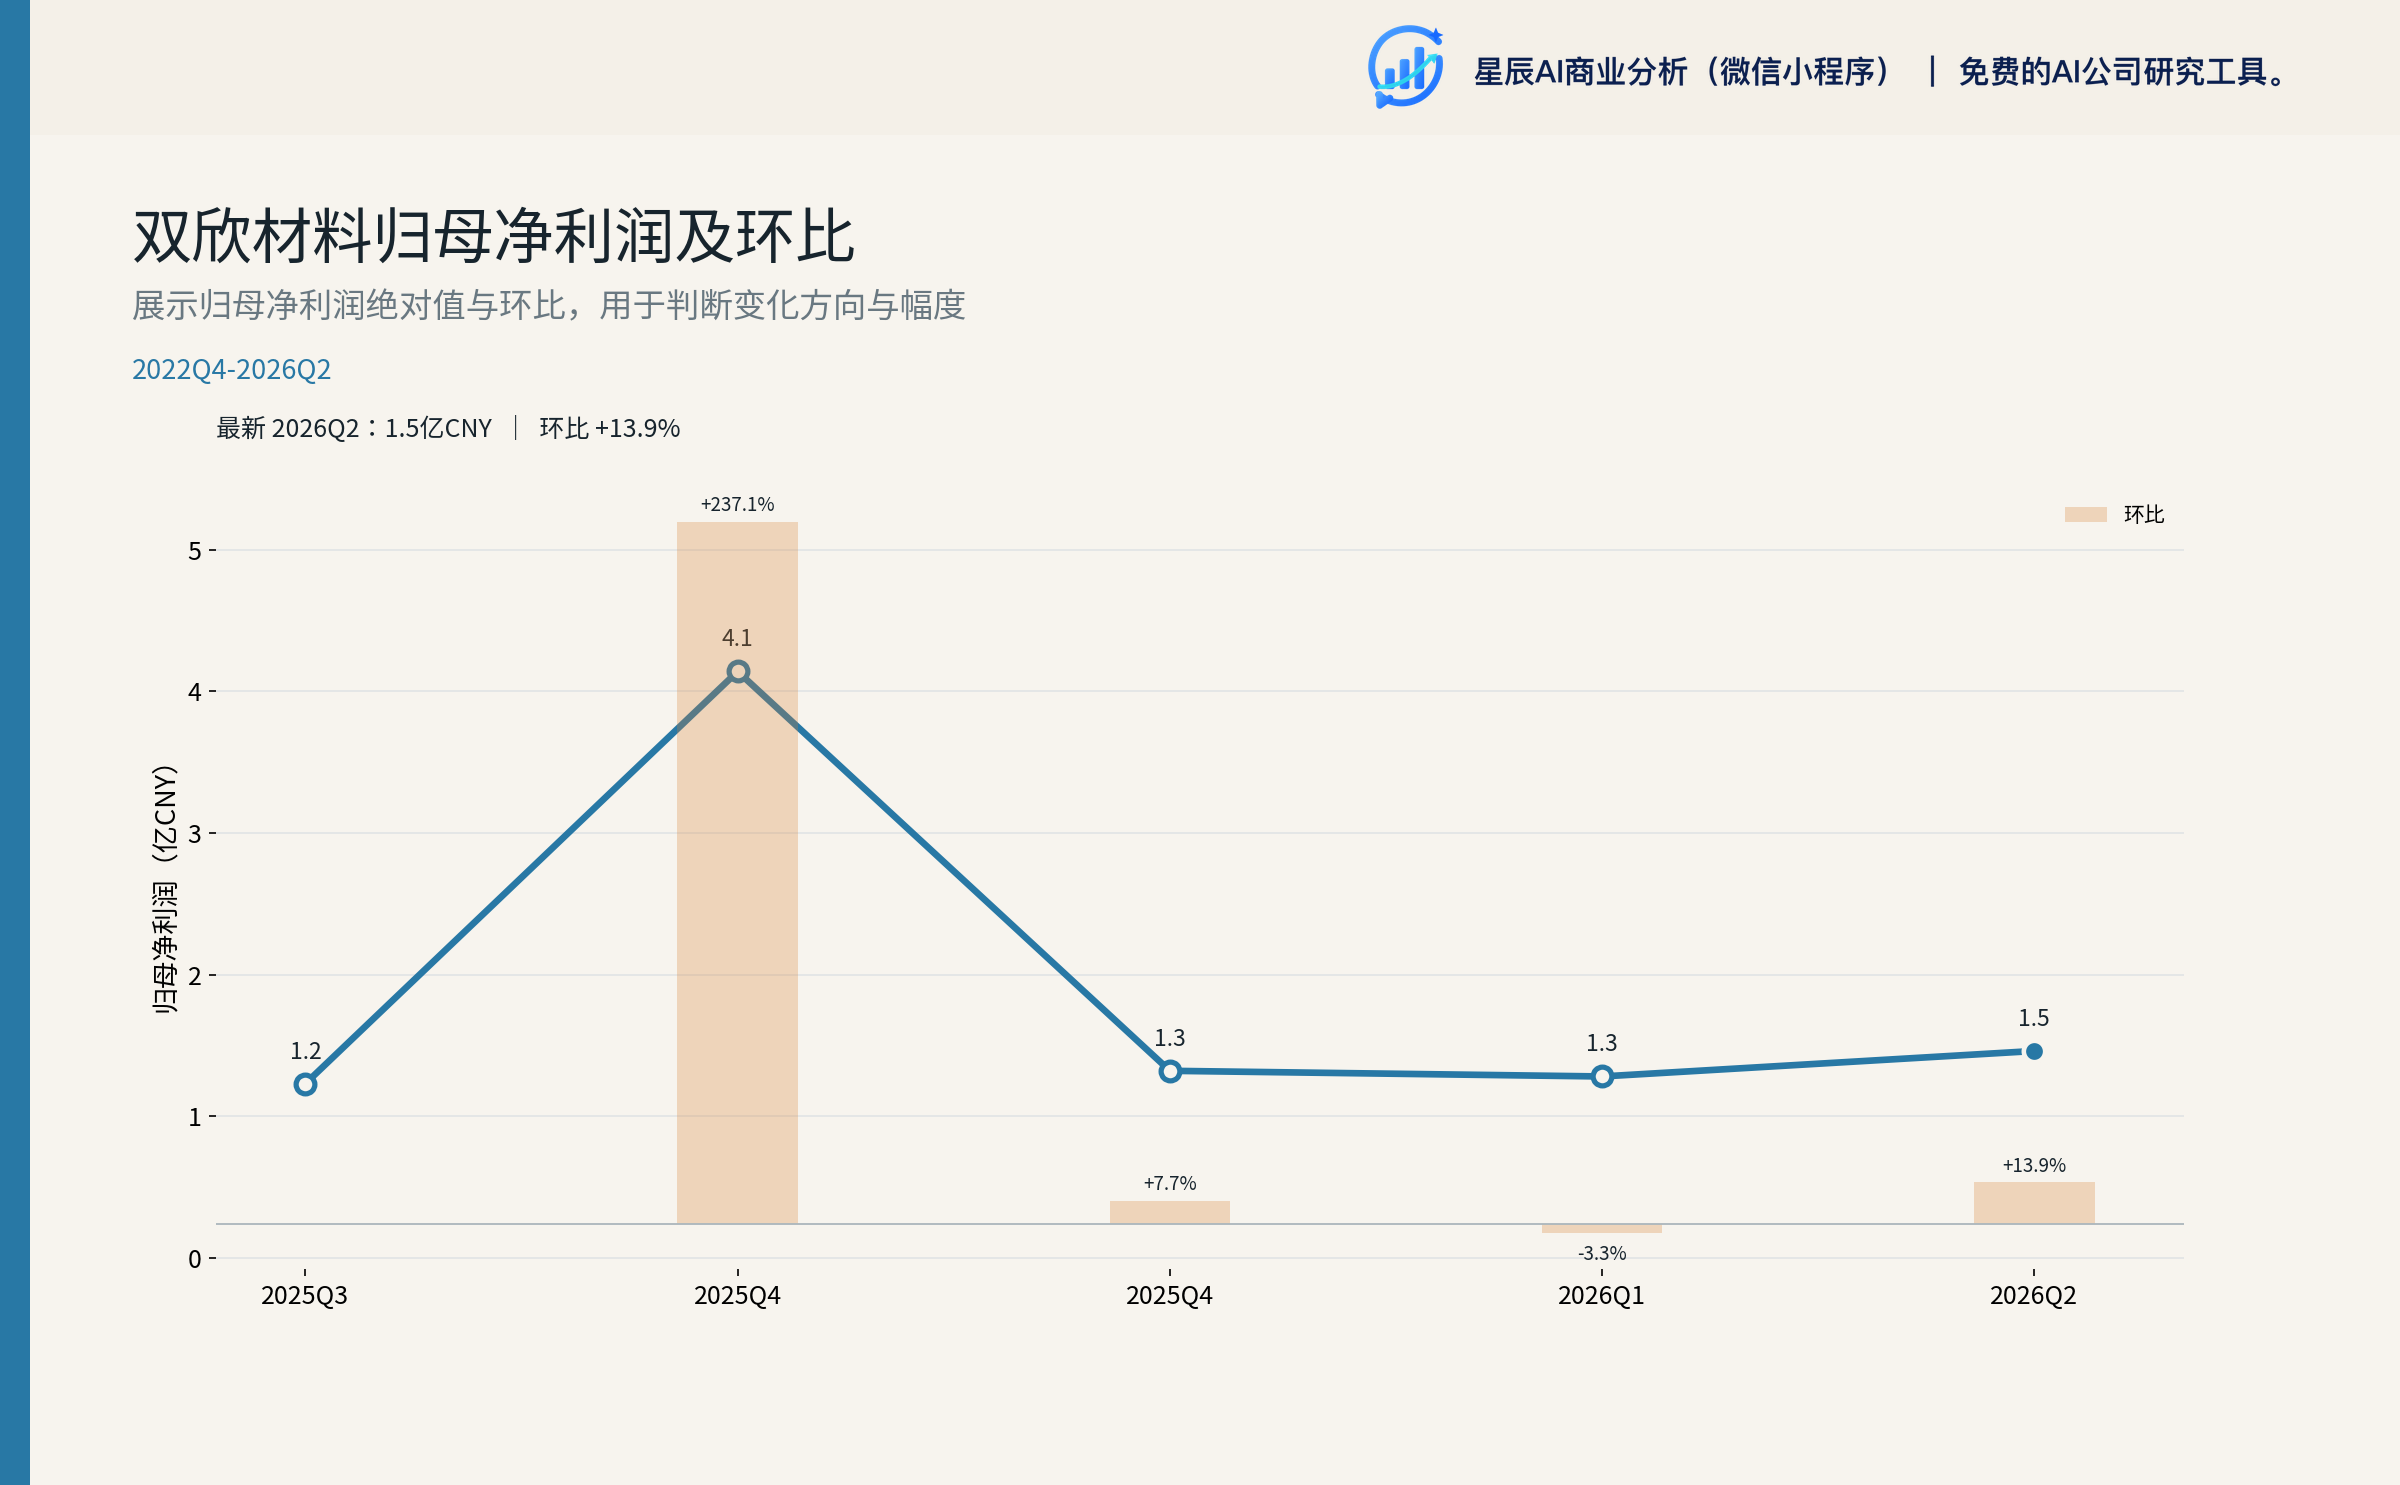The height and width of the screenshot is (1485, 2400).
Task: Click the 环比 +13.9% summary text
Action: coord(610,428)
